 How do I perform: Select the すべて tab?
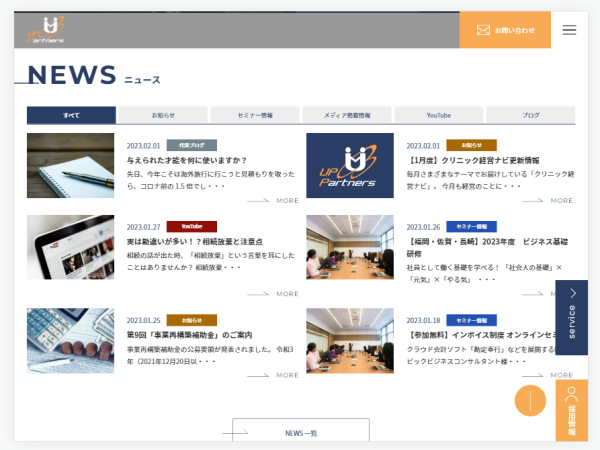click(x=71, y=115)
